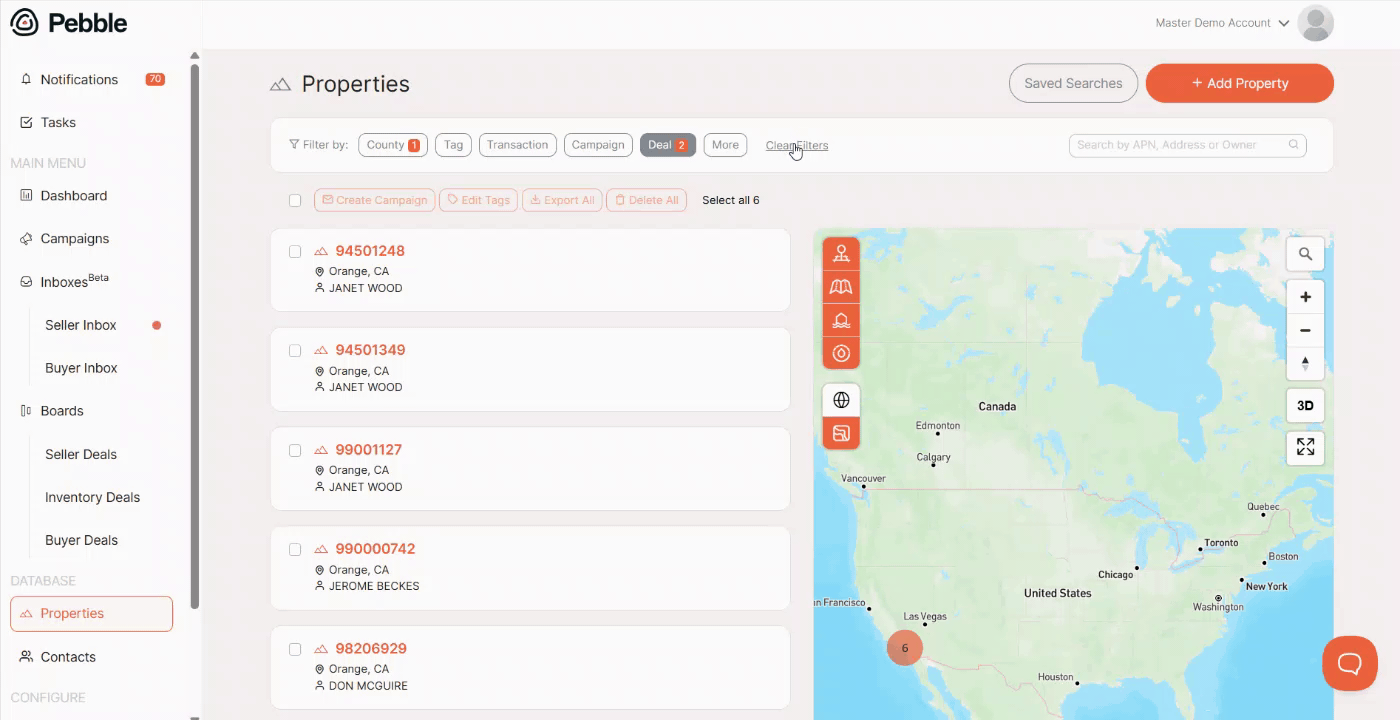Click the Export All button
The image size is (1400, 720).
(x=562, y=200)
